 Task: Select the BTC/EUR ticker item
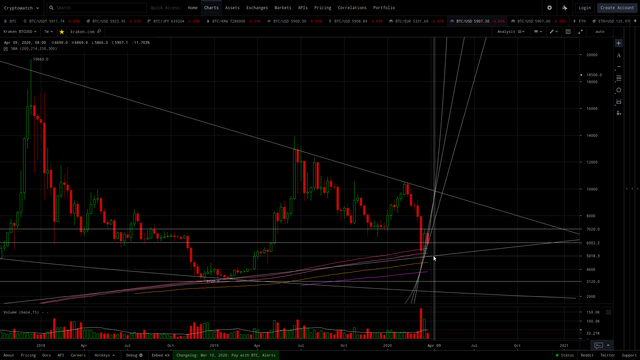(417, 21)
